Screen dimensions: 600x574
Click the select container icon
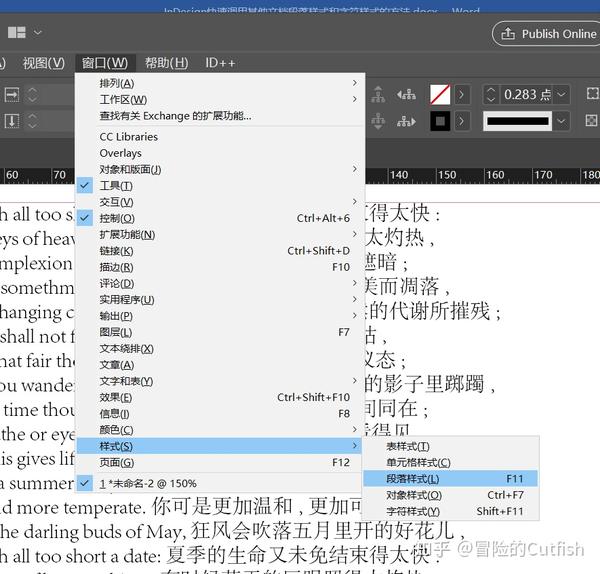pyautogui.click(x=378, y=94)
